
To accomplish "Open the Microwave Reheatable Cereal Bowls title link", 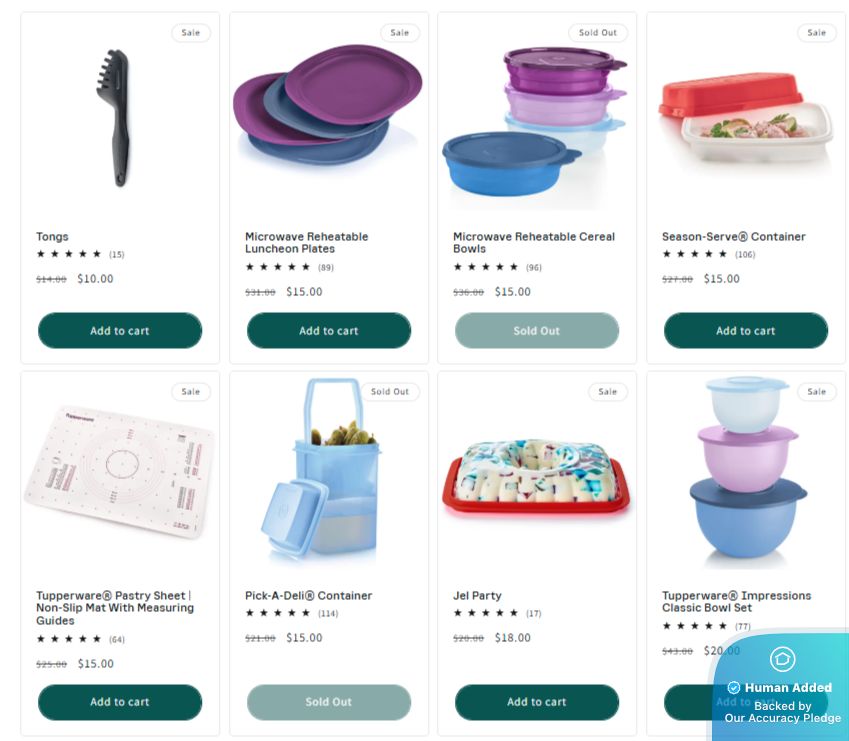I will (534, 242).
